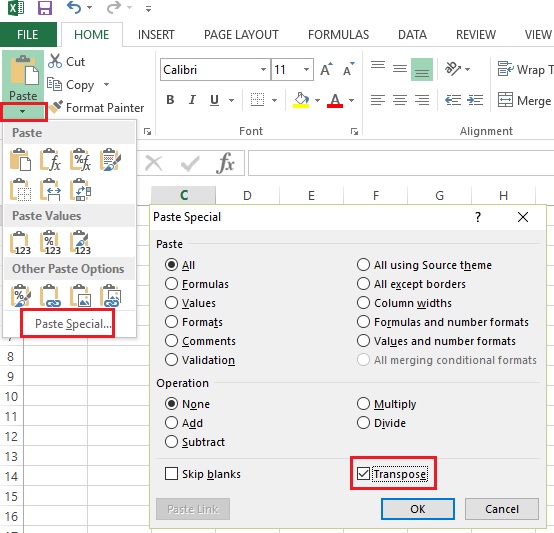Select the Format Painter brush
This screenshot has width=554, height=533.
point(56,107)
